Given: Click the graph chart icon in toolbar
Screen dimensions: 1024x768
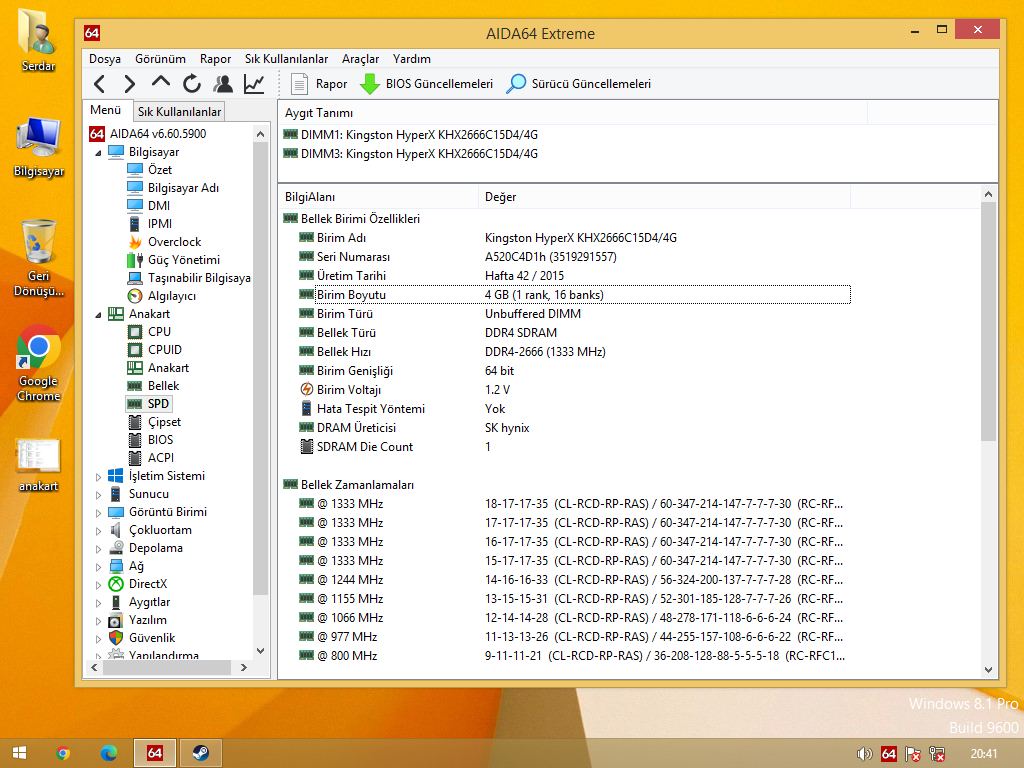Looking at the screenshot, I should [x=254, y=84].
